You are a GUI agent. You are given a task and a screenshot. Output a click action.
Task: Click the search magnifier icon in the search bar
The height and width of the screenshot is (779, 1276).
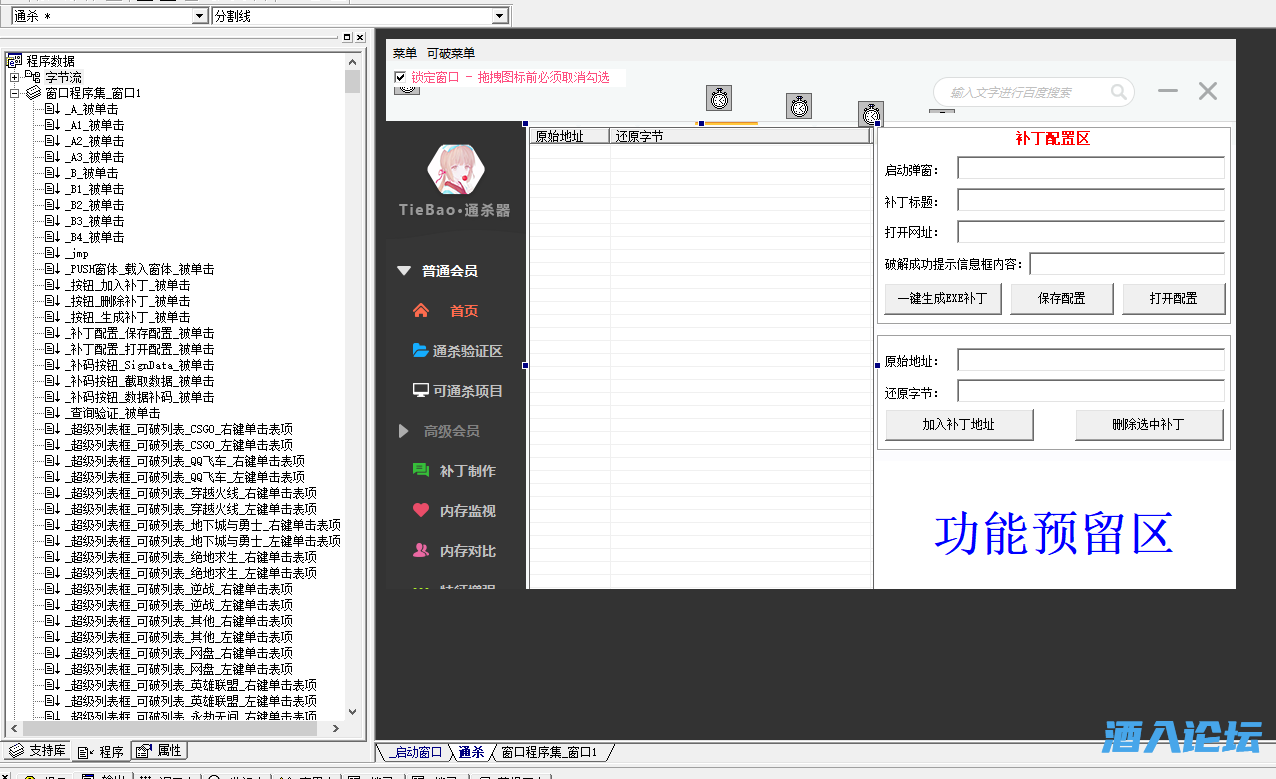tap(1119, 91)
